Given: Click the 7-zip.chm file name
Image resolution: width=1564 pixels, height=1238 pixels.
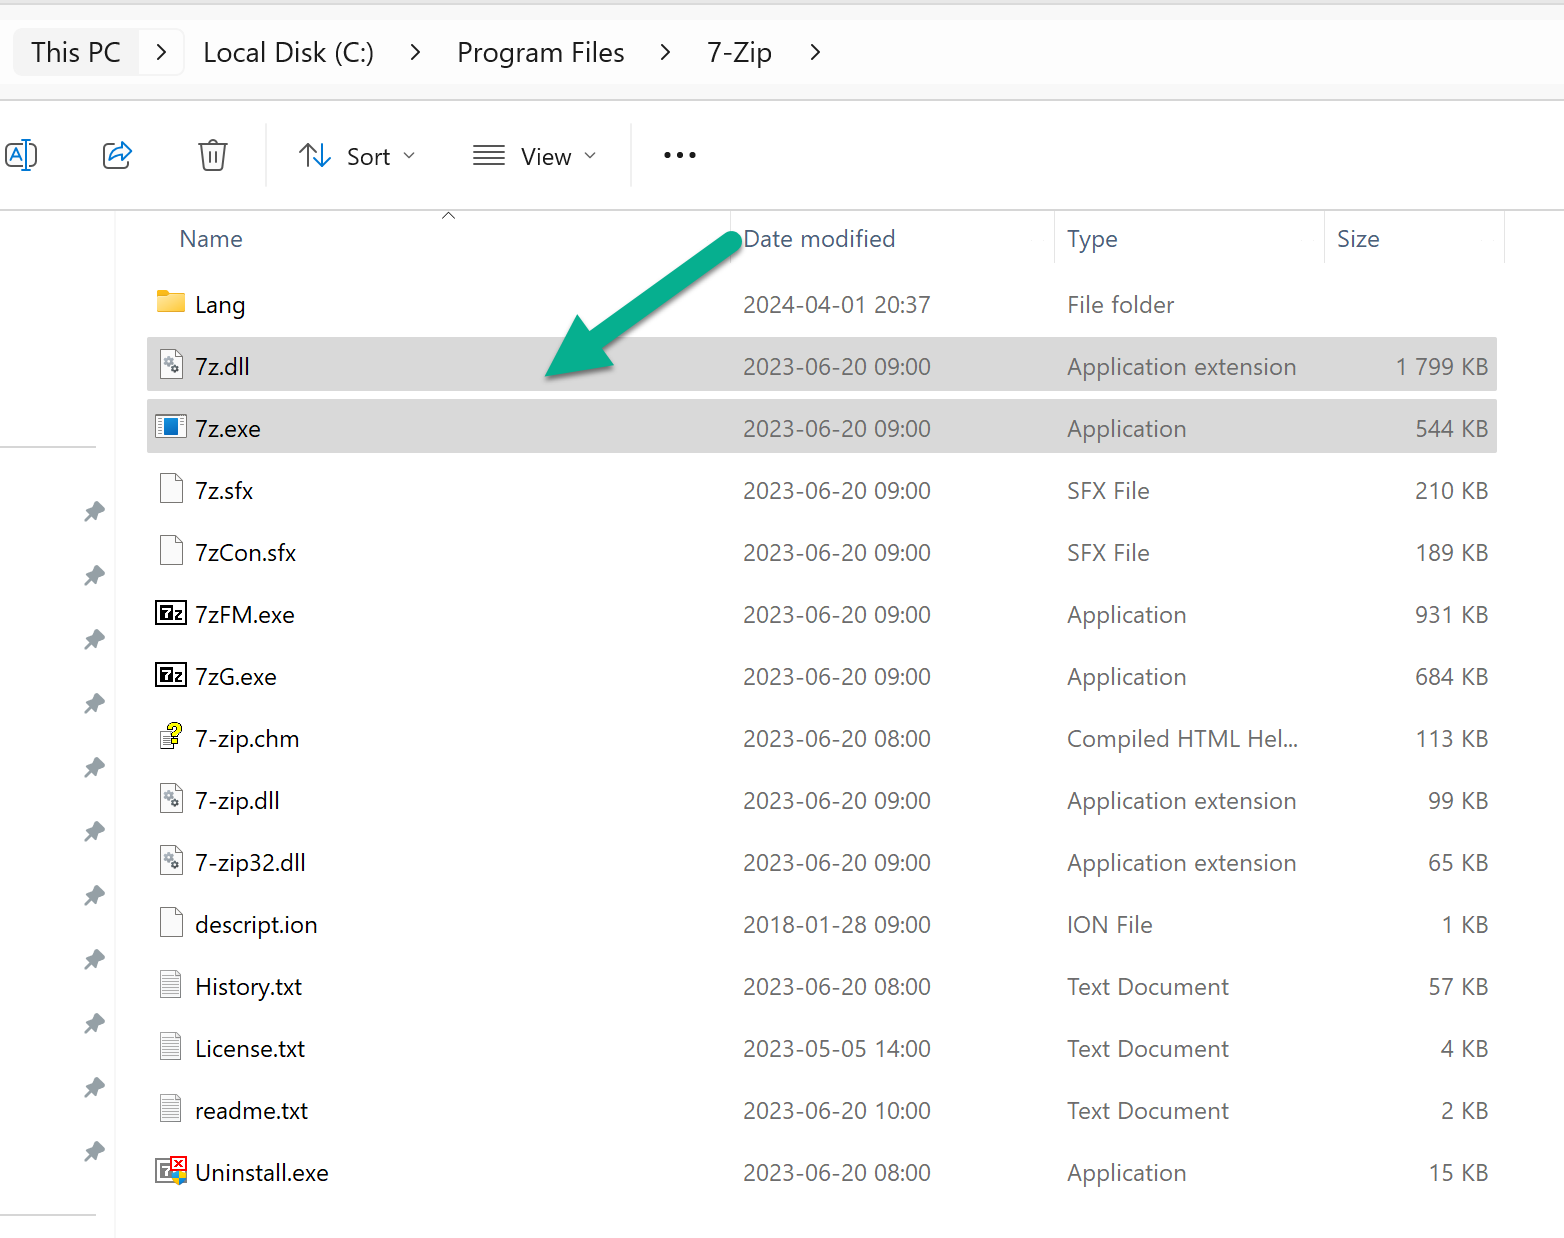Looking at the screenshot, I should click(247, 739).
